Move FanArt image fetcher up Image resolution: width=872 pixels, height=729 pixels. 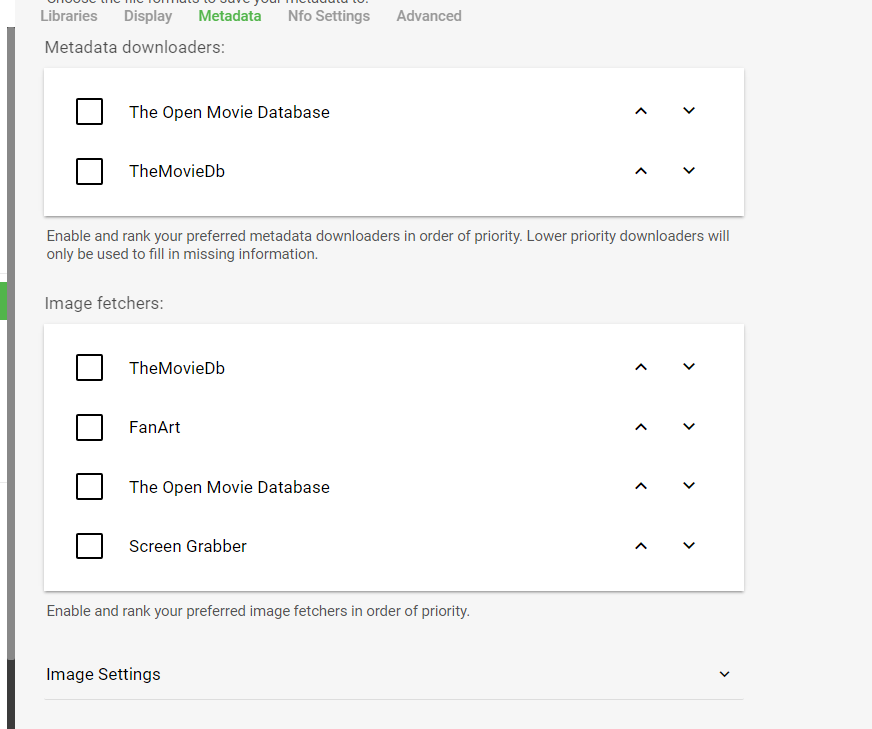641,427
